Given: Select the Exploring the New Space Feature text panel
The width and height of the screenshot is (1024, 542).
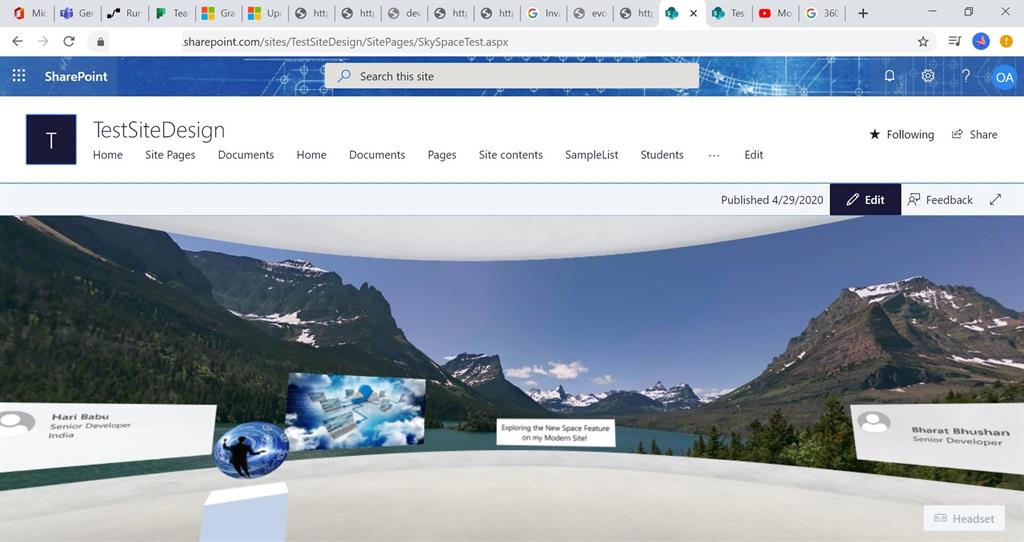Looking at the screenshot, I should click(556, 432).
